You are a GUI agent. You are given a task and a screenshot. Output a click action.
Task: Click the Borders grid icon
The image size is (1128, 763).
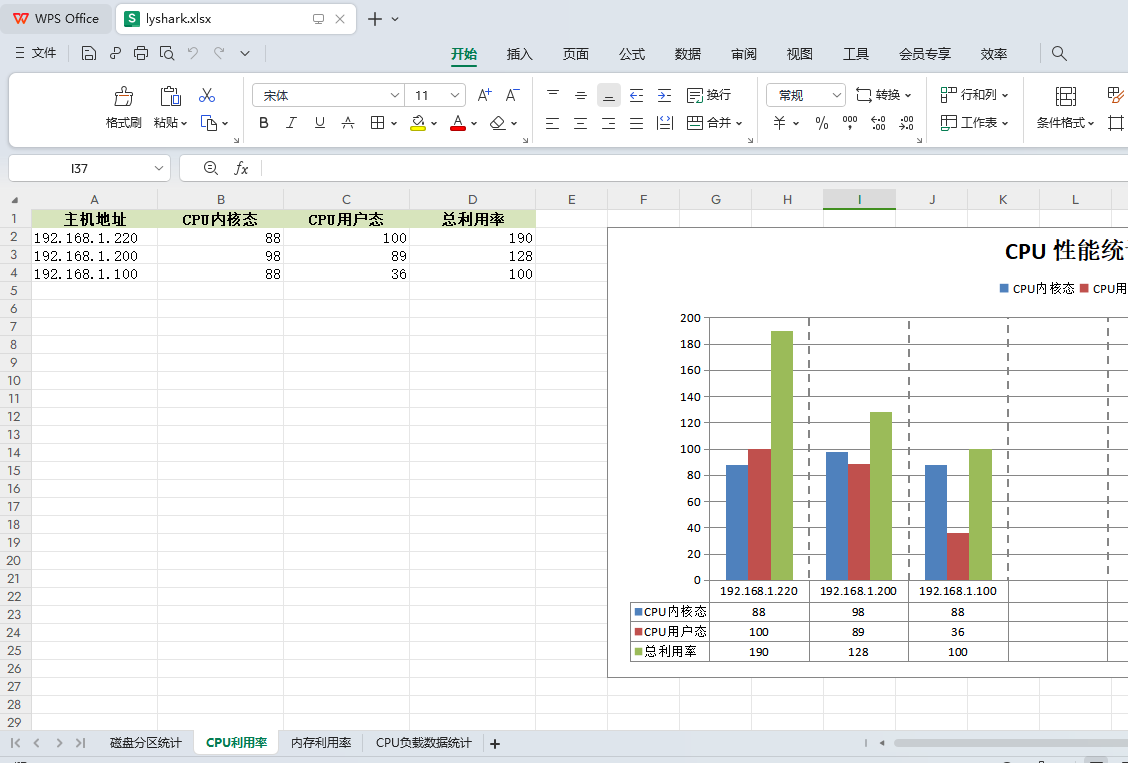click(377, 123)
